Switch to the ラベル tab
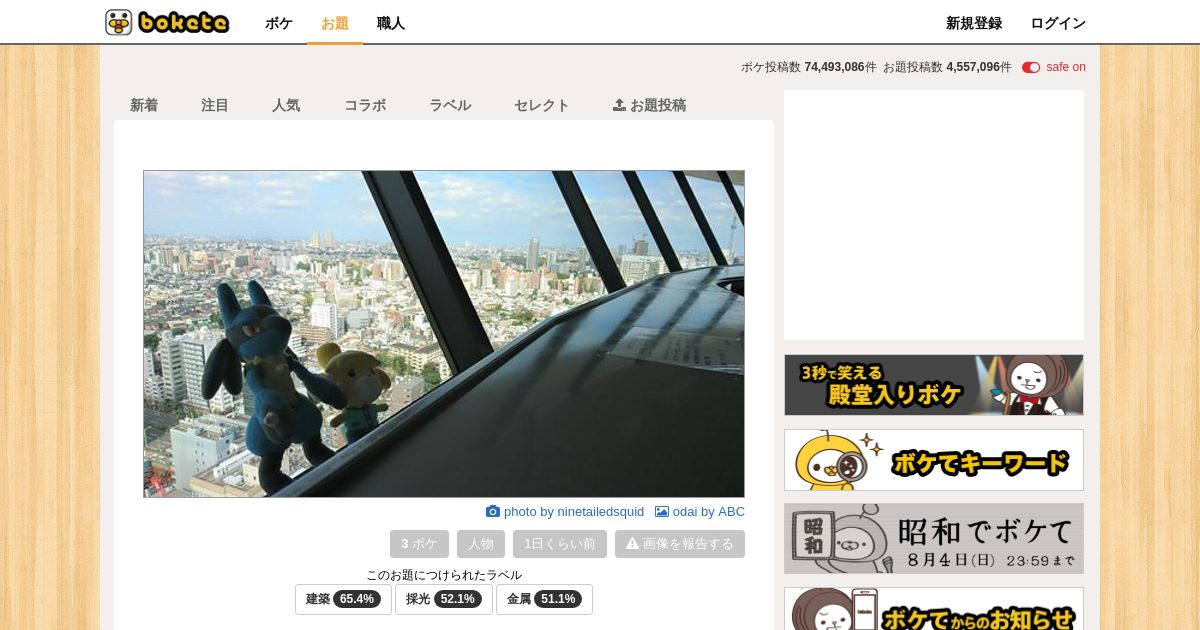The height and width of the screenshot is (630, 1200). tap(450, 105)
